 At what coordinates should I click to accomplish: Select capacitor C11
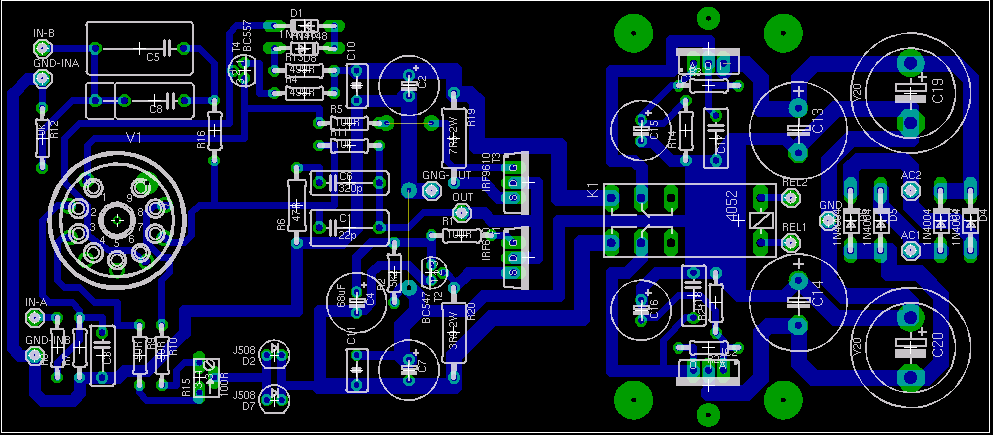(356, 369)
